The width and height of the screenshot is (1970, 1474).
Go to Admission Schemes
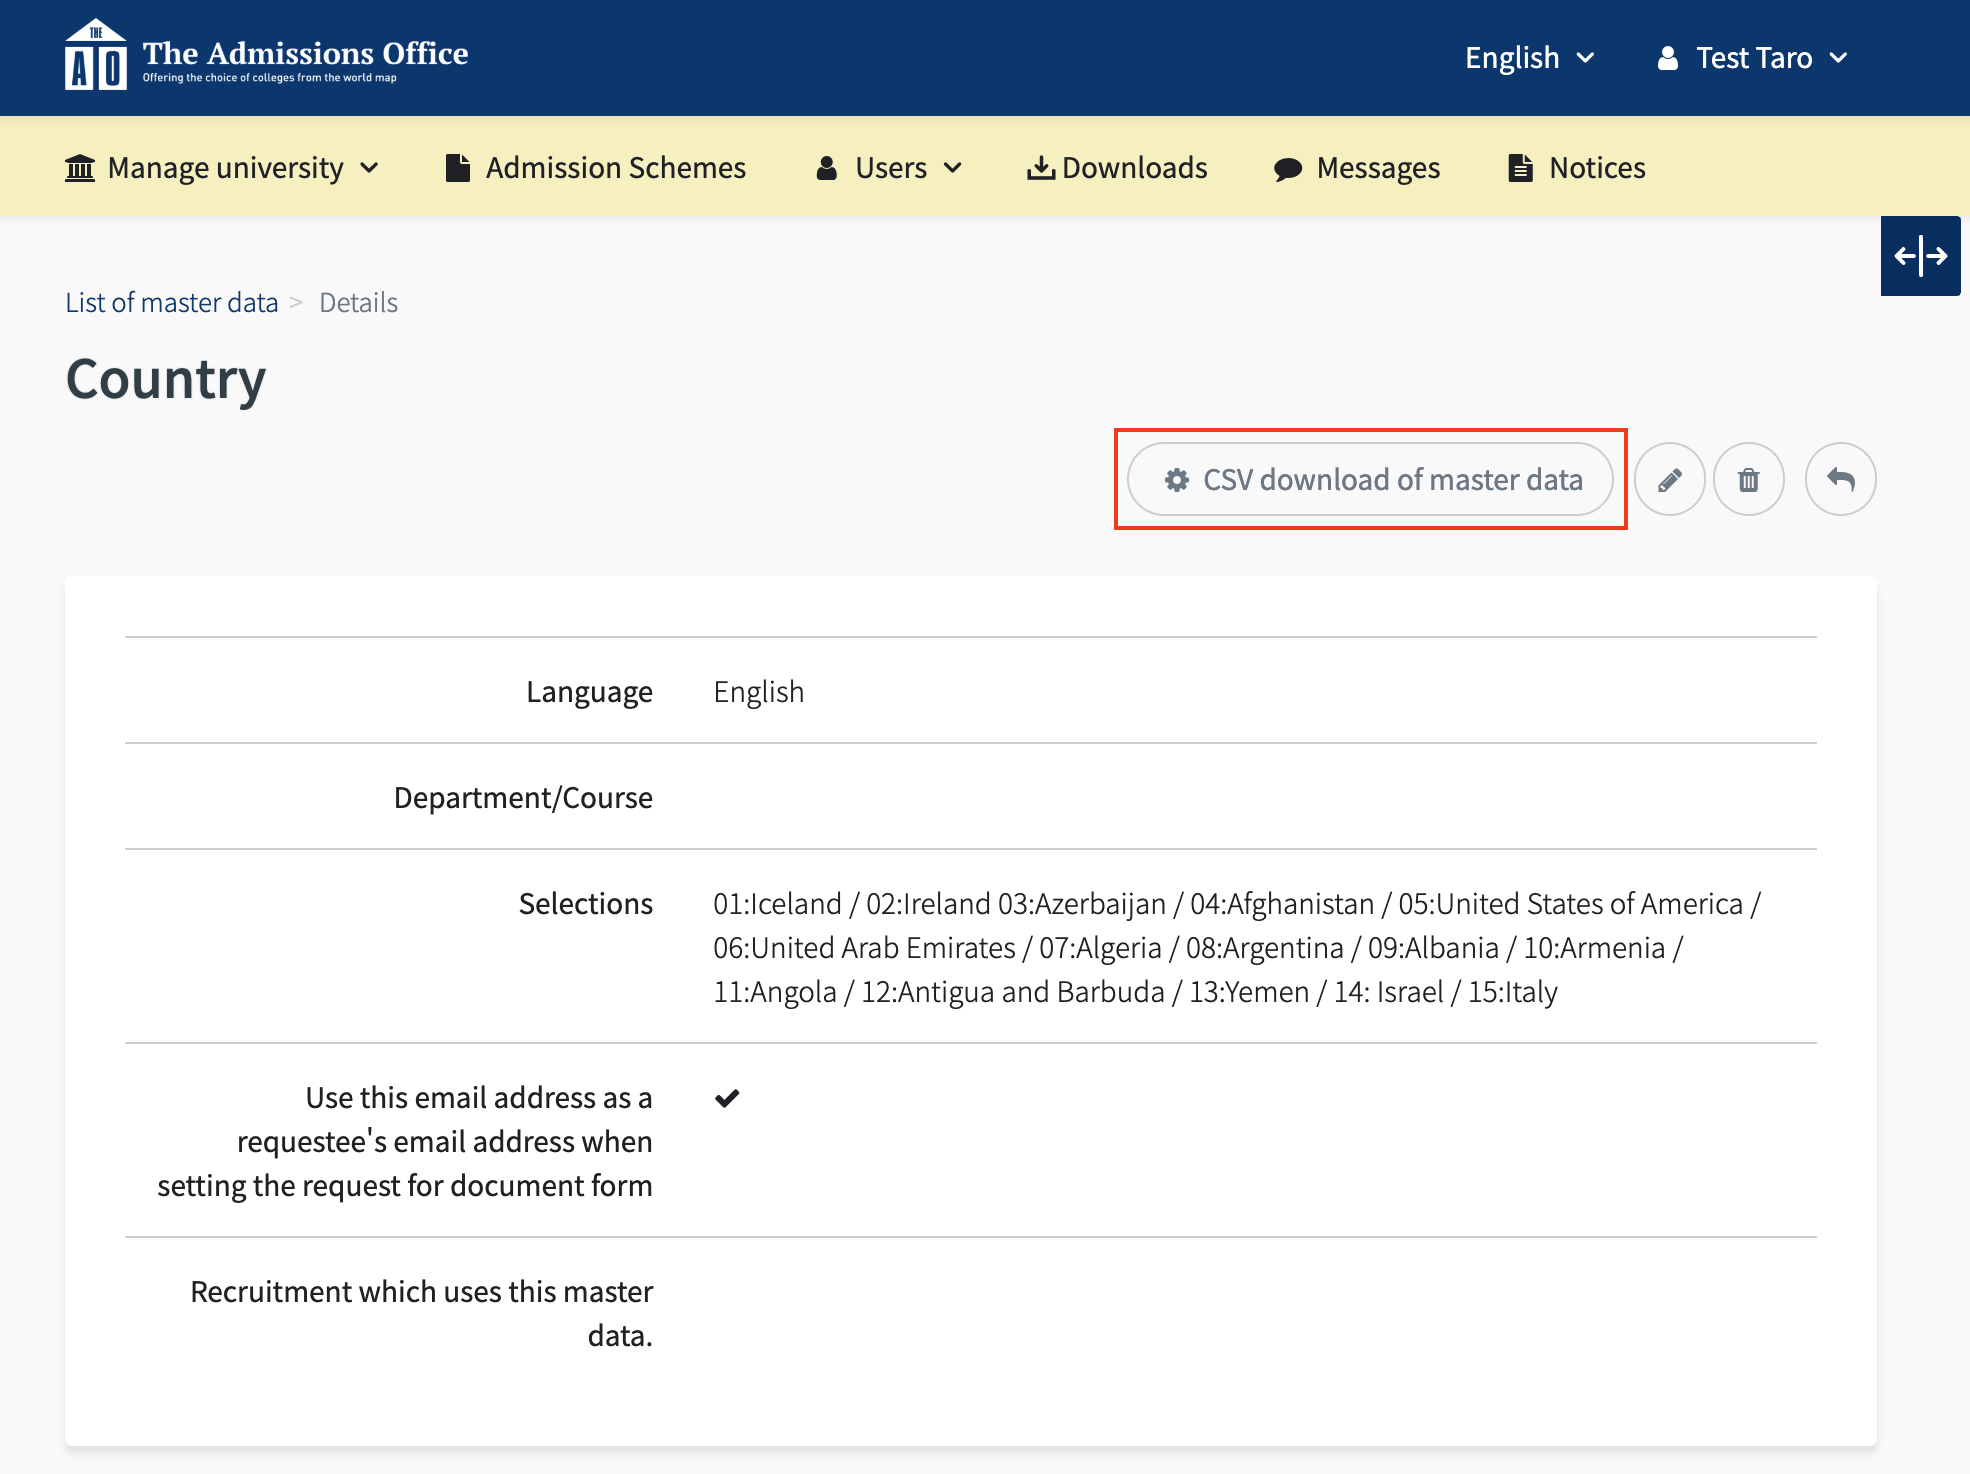pos(596,168)
